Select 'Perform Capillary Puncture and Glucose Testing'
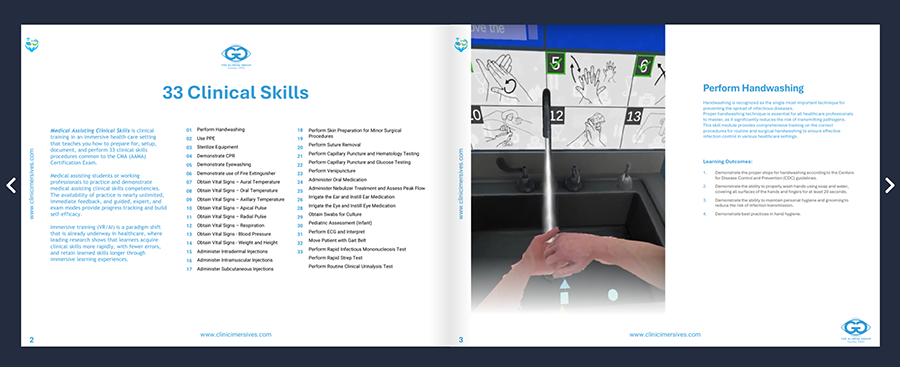The image size is (900, 367). pyautogui.click(x=360, y=163)
